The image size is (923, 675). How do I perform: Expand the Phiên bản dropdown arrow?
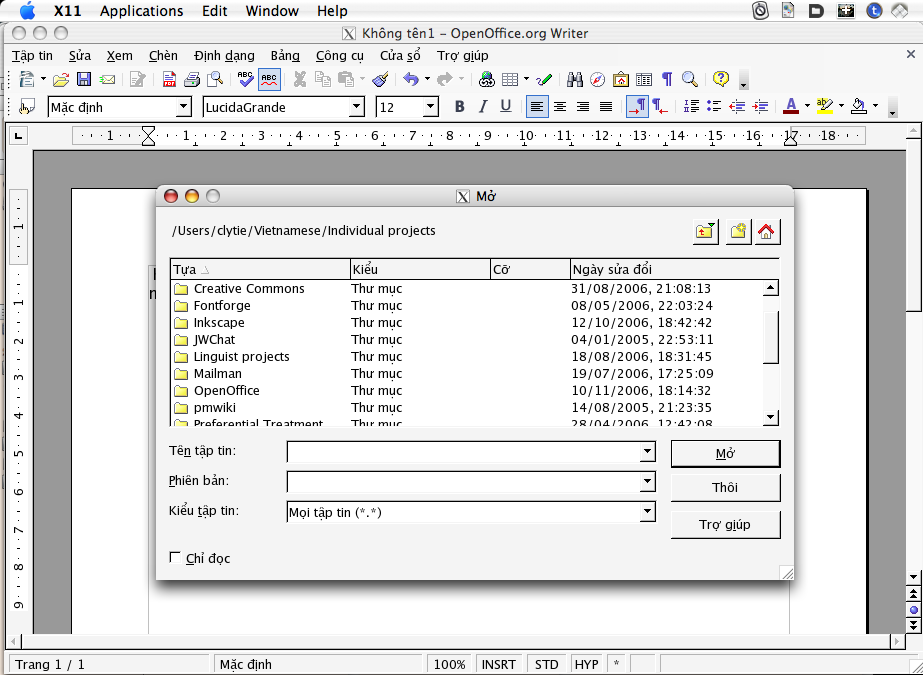click(x=647, y=481)
